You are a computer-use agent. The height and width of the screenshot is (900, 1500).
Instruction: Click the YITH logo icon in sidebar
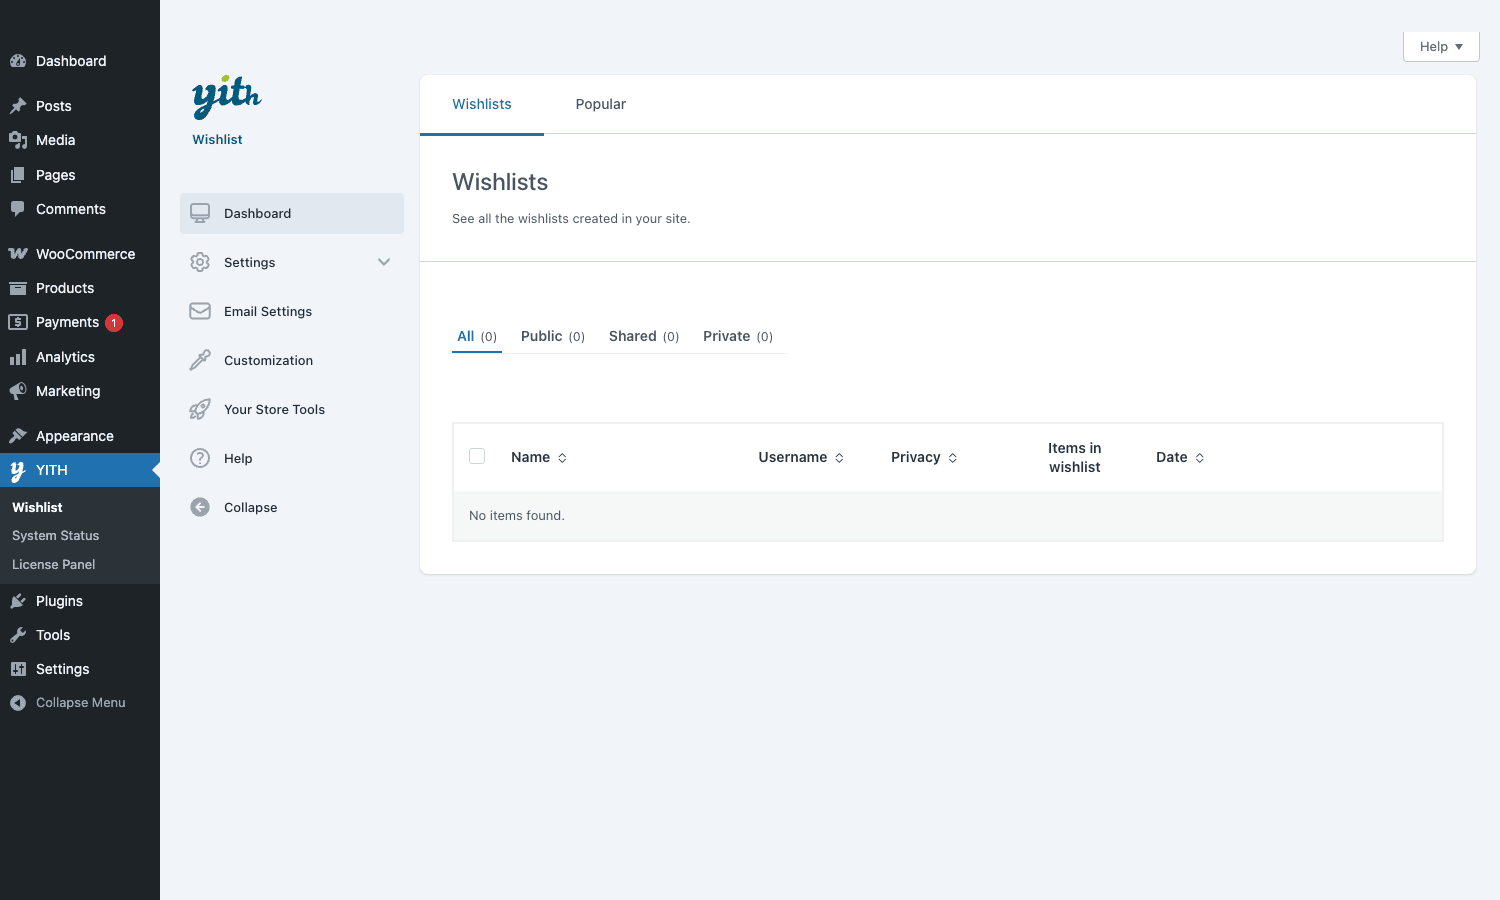pyautogui.click(x=18, y=471)
